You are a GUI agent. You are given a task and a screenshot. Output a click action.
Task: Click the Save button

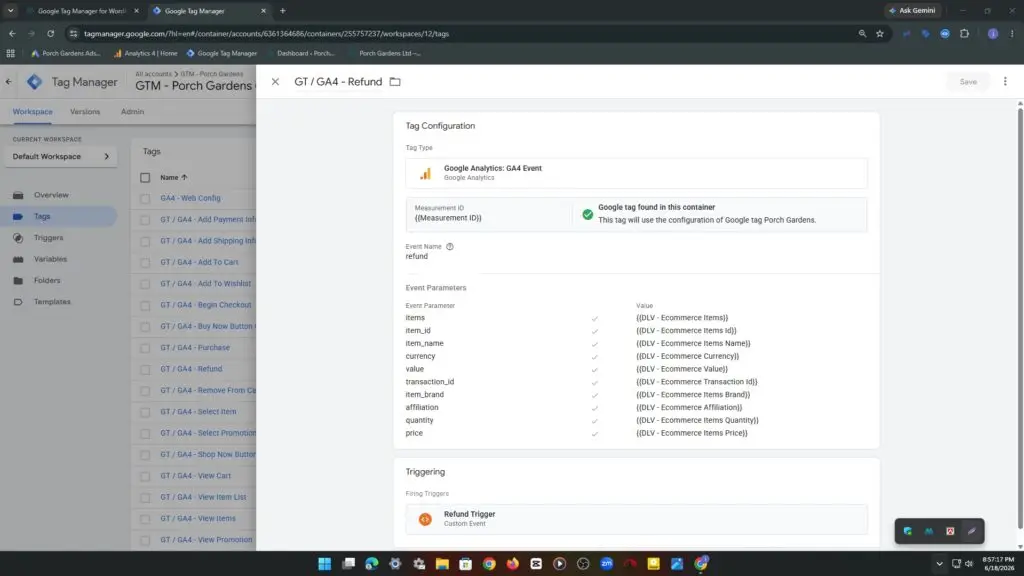click(x=968, y=82)
